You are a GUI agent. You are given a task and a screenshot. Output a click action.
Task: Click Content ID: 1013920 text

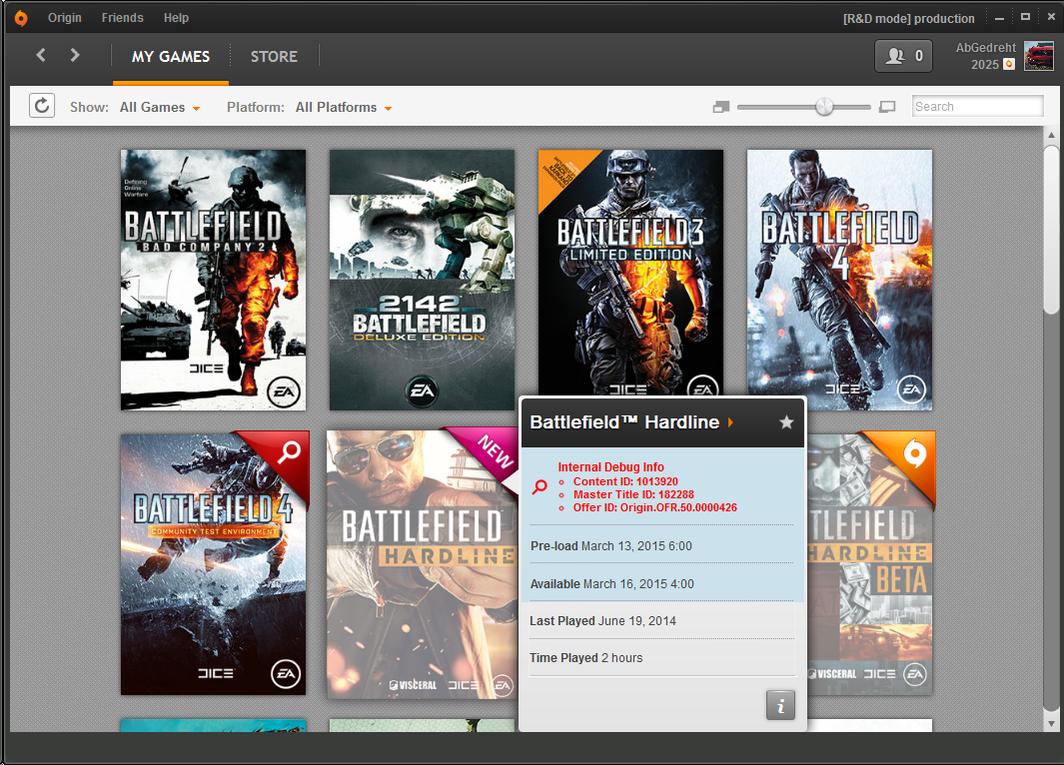[625, 481]
